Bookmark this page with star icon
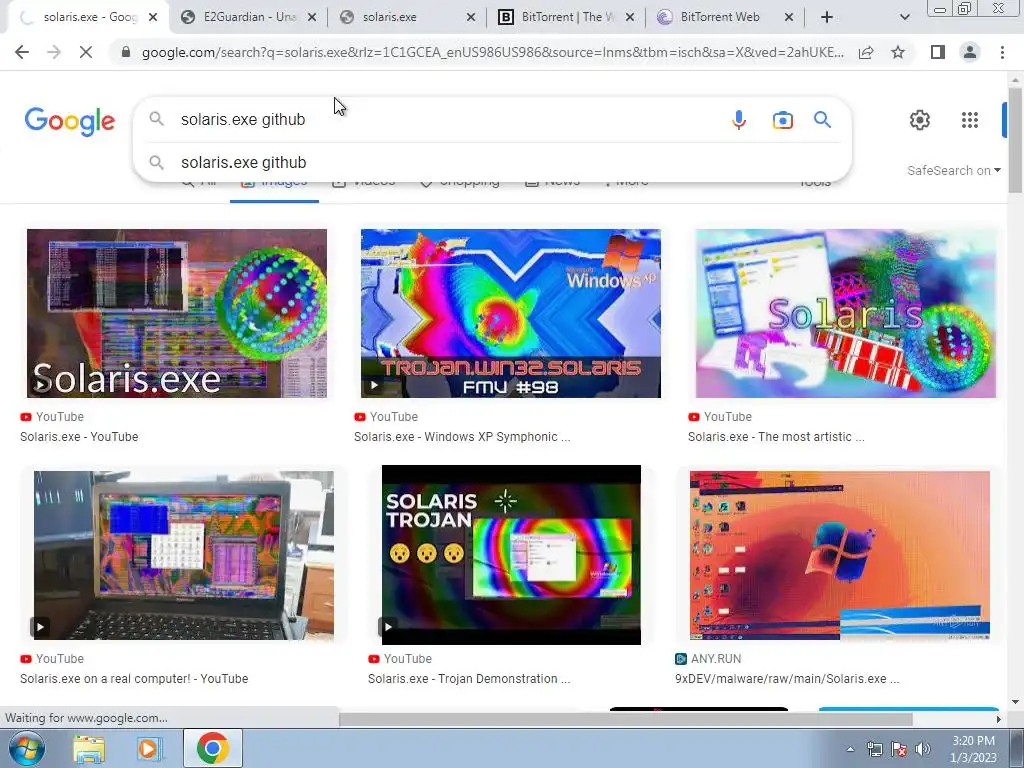This screenshot has height=768, width=1024. click(898, 52)
